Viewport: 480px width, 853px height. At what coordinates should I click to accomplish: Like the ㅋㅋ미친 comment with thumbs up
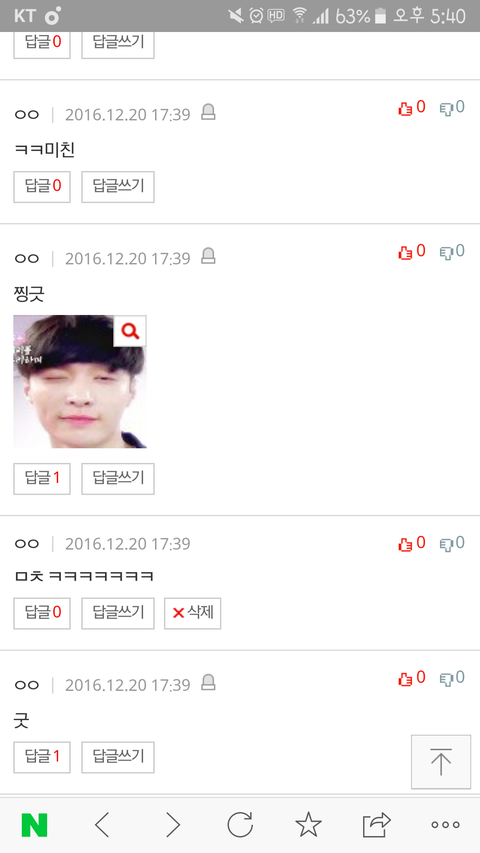(411, 108)
